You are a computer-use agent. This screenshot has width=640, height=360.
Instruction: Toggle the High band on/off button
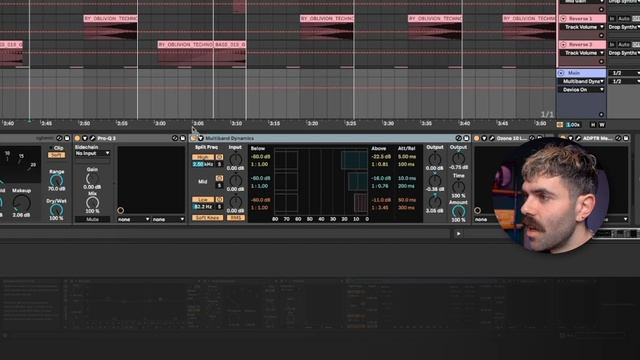pyautogui.click(x=203, y=157)
